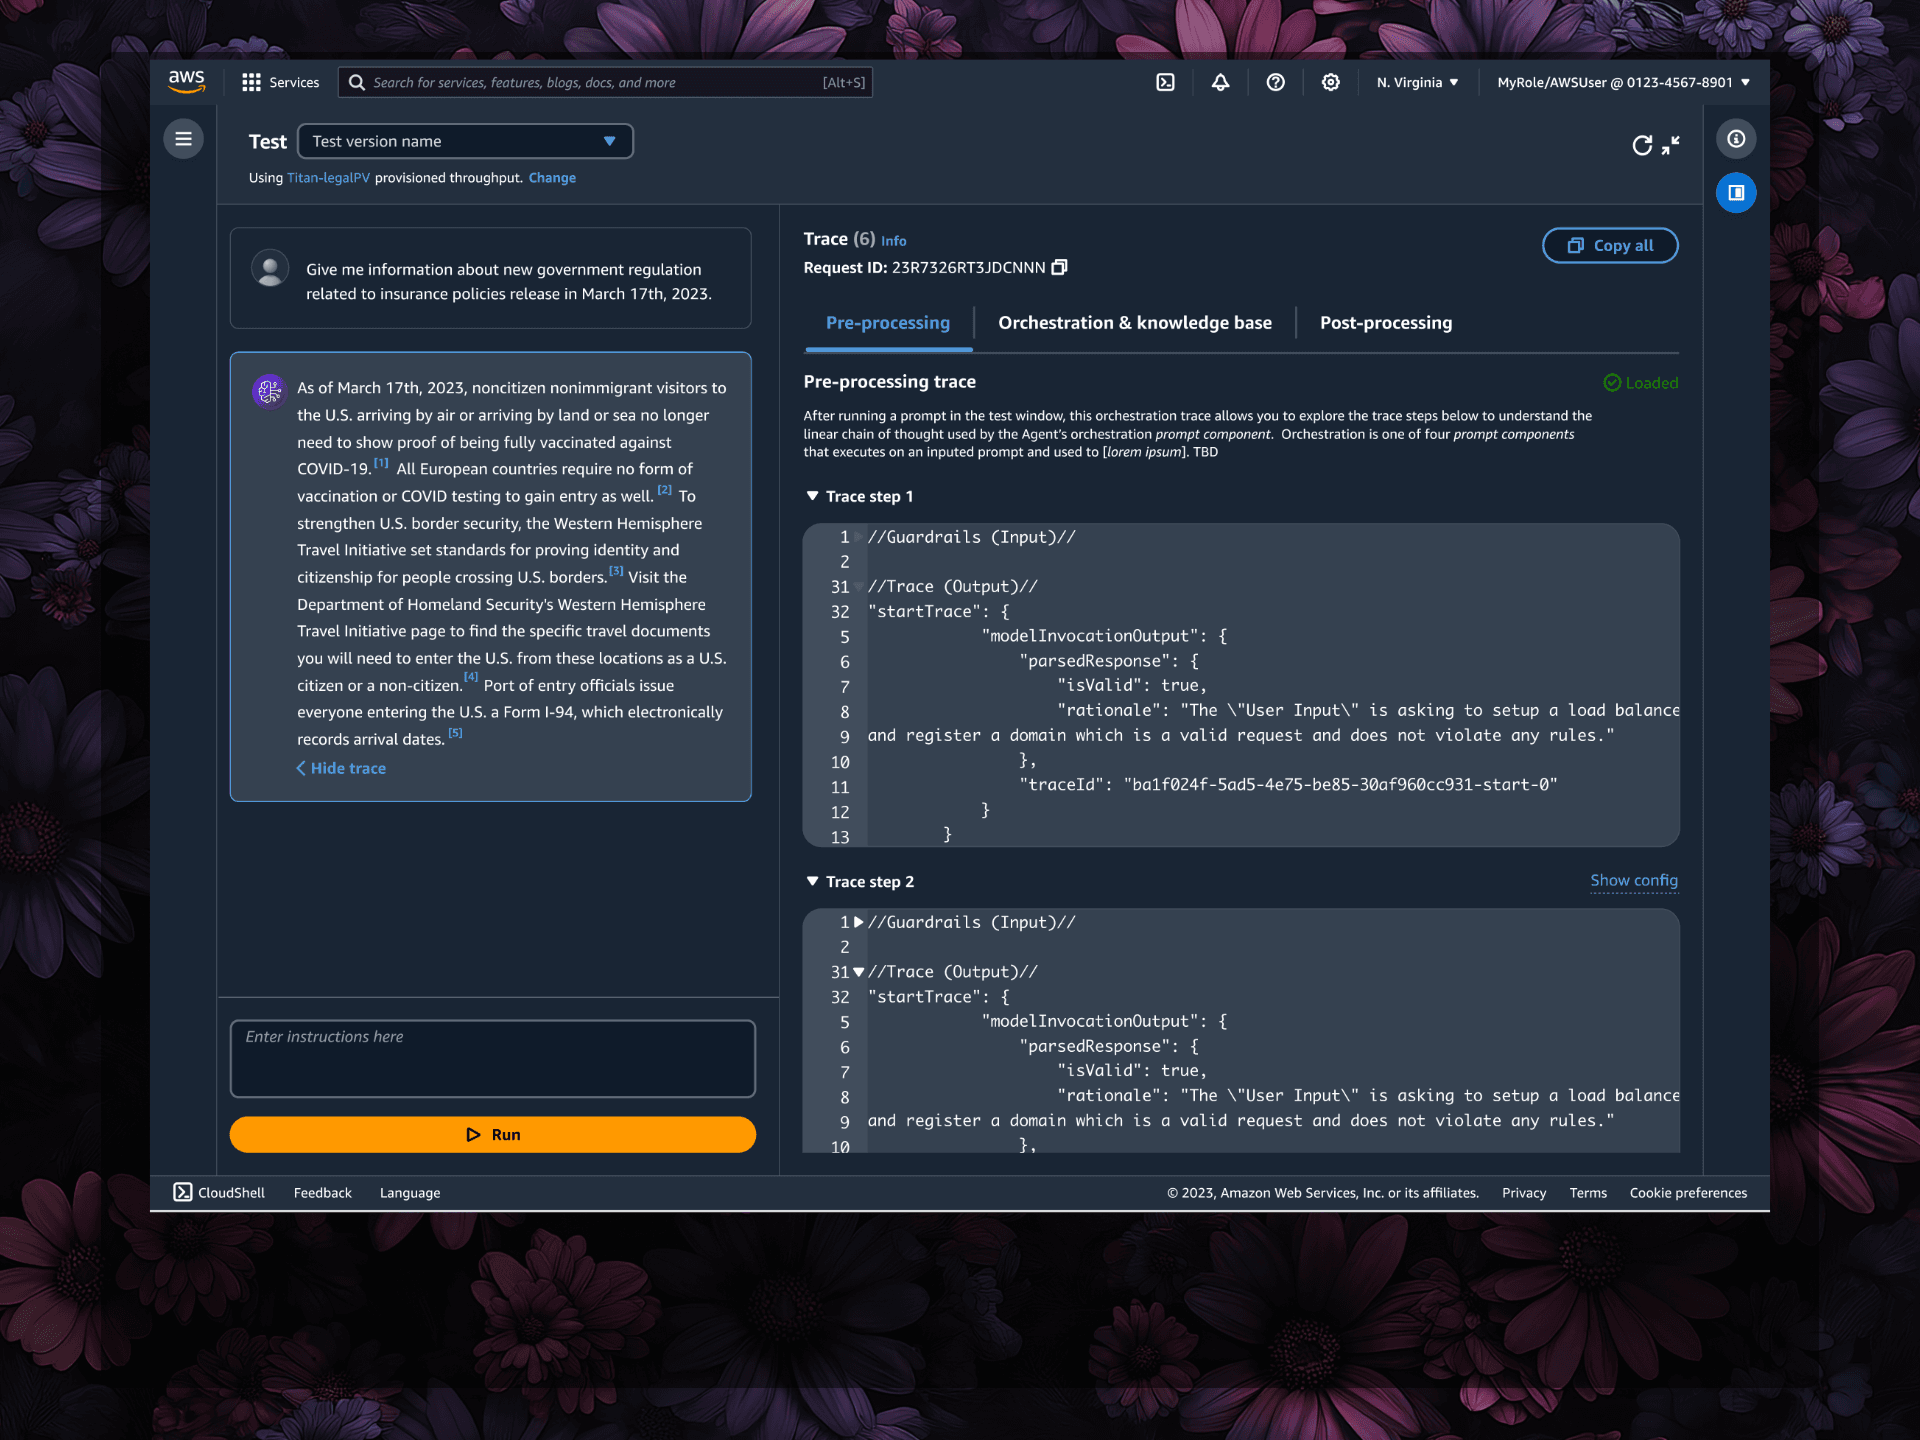
Task: Click the Language footer link
Action: tap(410, 1193)
